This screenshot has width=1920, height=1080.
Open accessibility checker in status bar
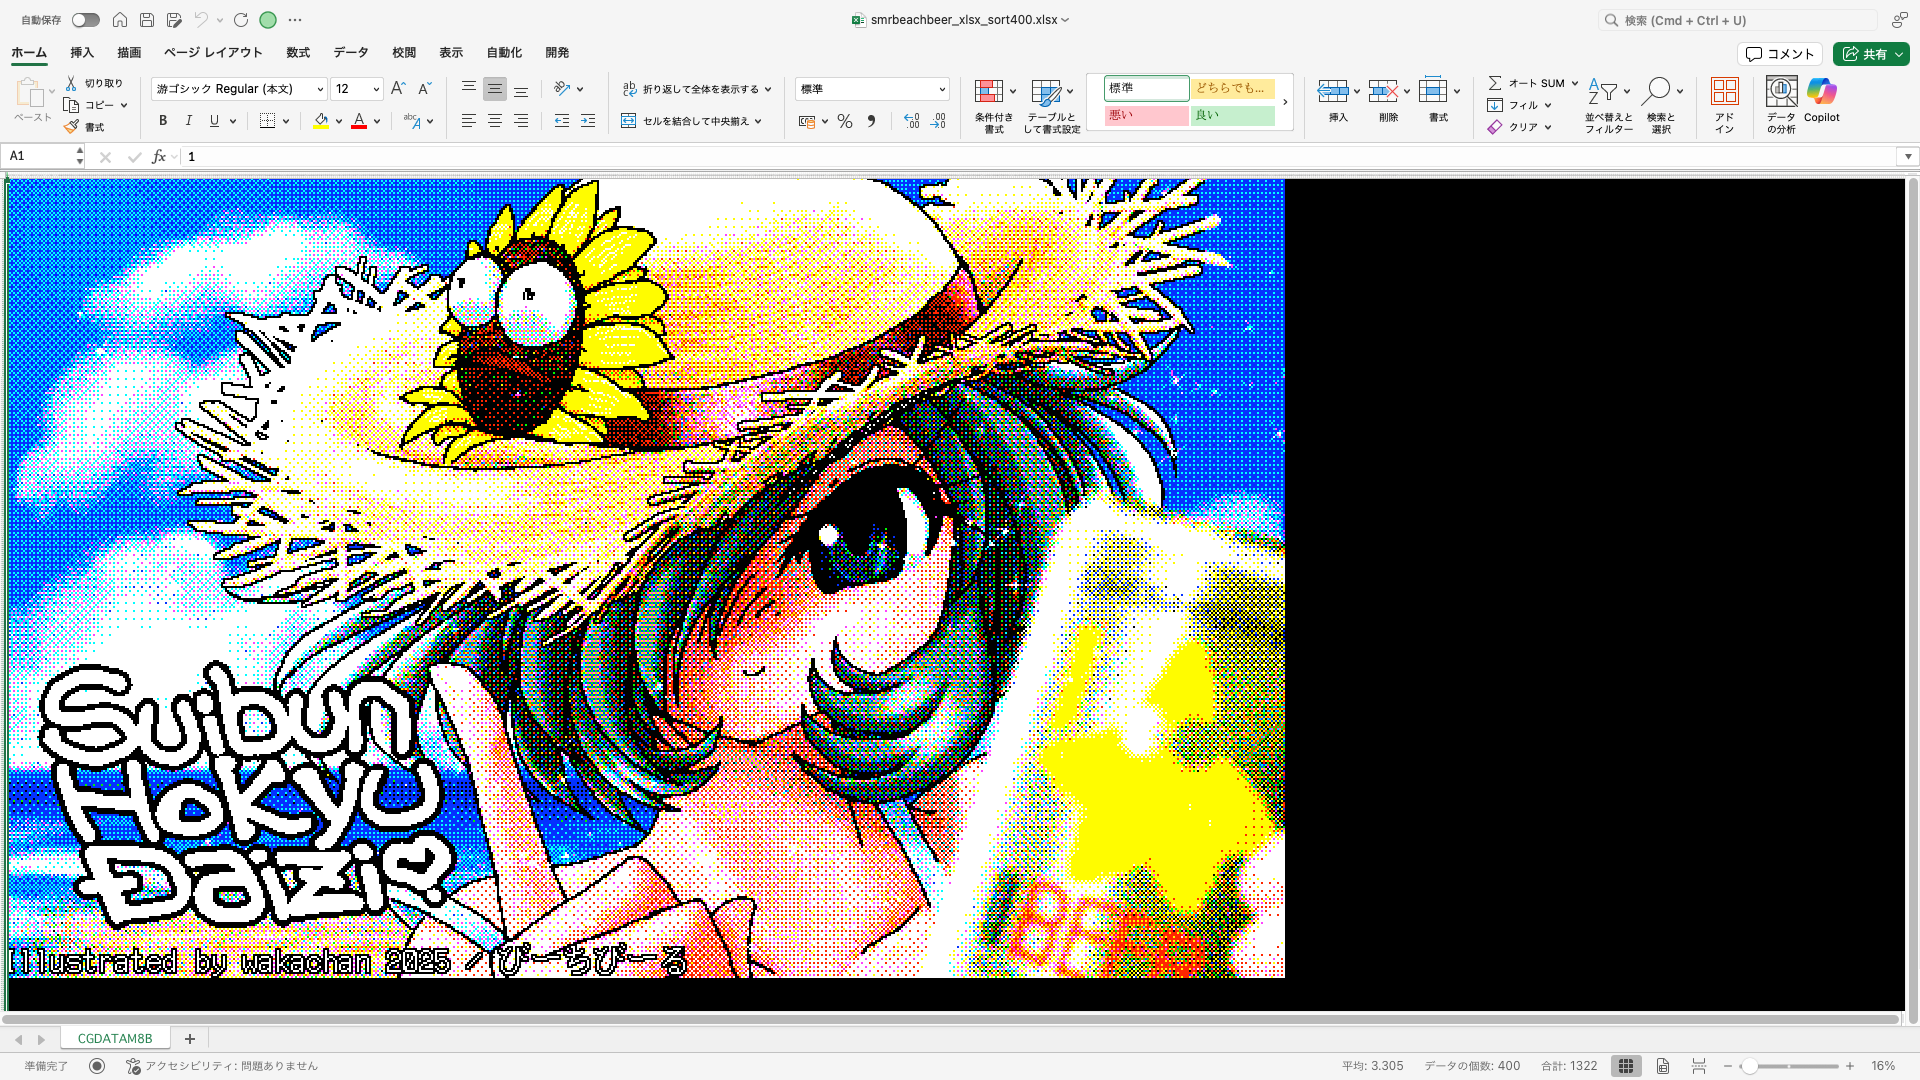[x=222, y=1066]
